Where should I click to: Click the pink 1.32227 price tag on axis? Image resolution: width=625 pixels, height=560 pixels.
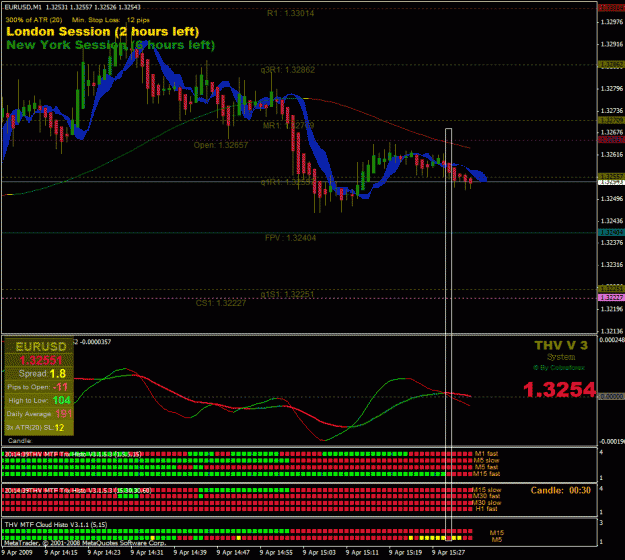(611, 298)
